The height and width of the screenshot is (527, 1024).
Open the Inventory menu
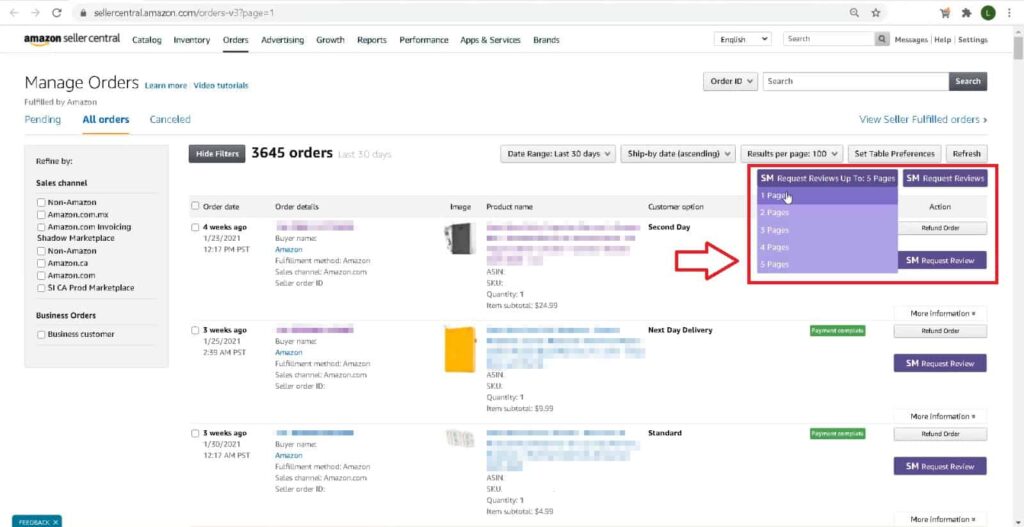(191, 40)
